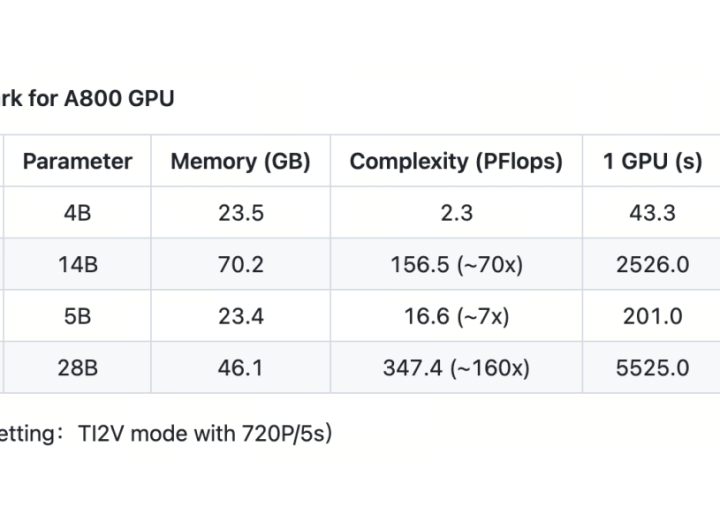The width and height of the screenshot is (720, 530).
Task: Select the 23.5 memory value cell
Action: 240,213
